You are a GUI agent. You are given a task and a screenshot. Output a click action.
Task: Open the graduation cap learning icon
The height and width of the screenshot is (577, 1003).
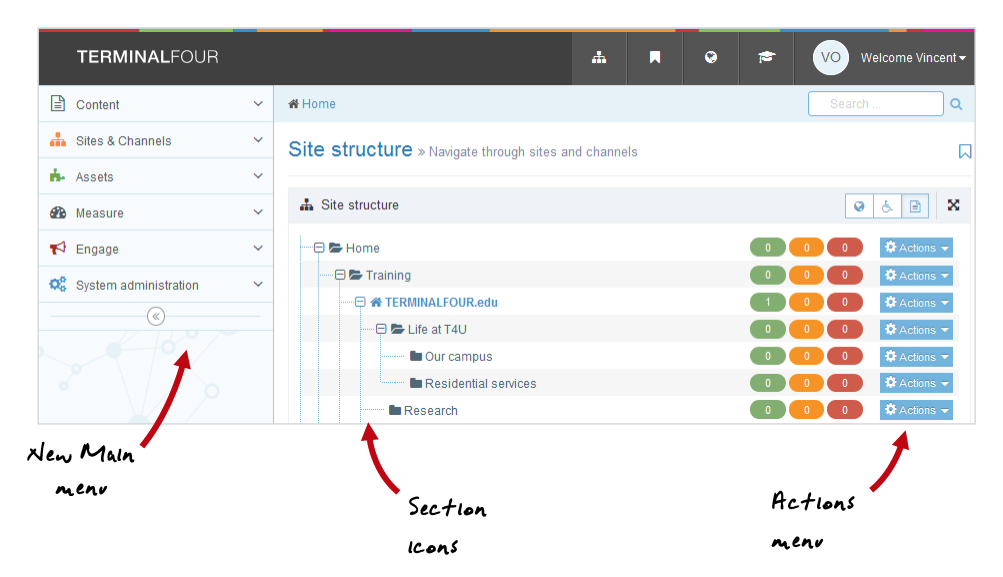766,58
